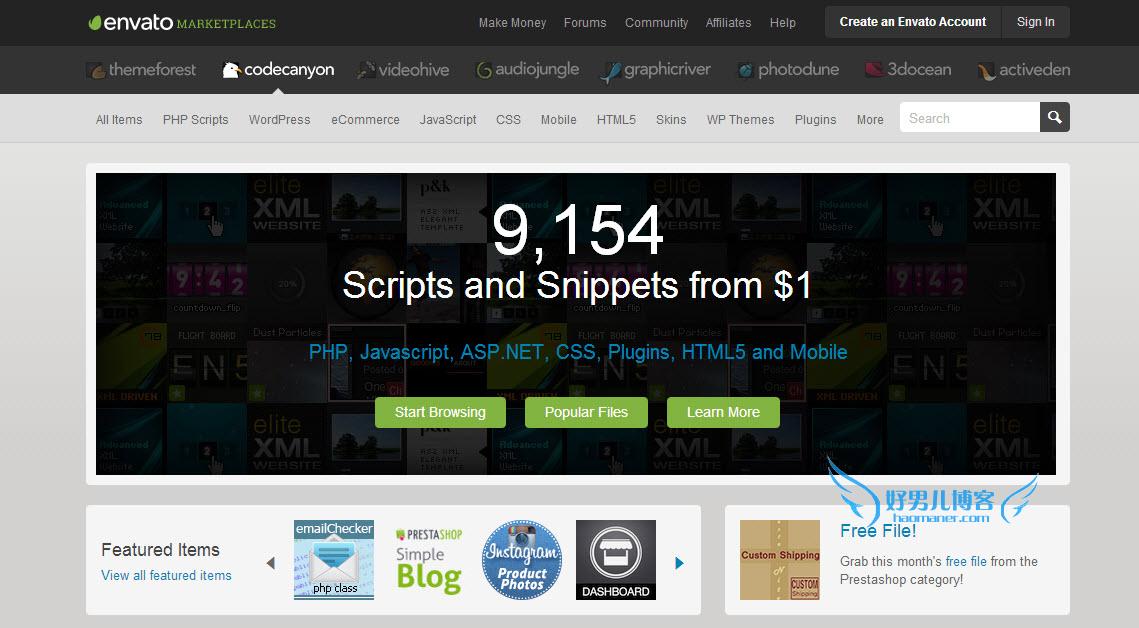
Task: Click the Featured Items heading
Action: point(161,550)
